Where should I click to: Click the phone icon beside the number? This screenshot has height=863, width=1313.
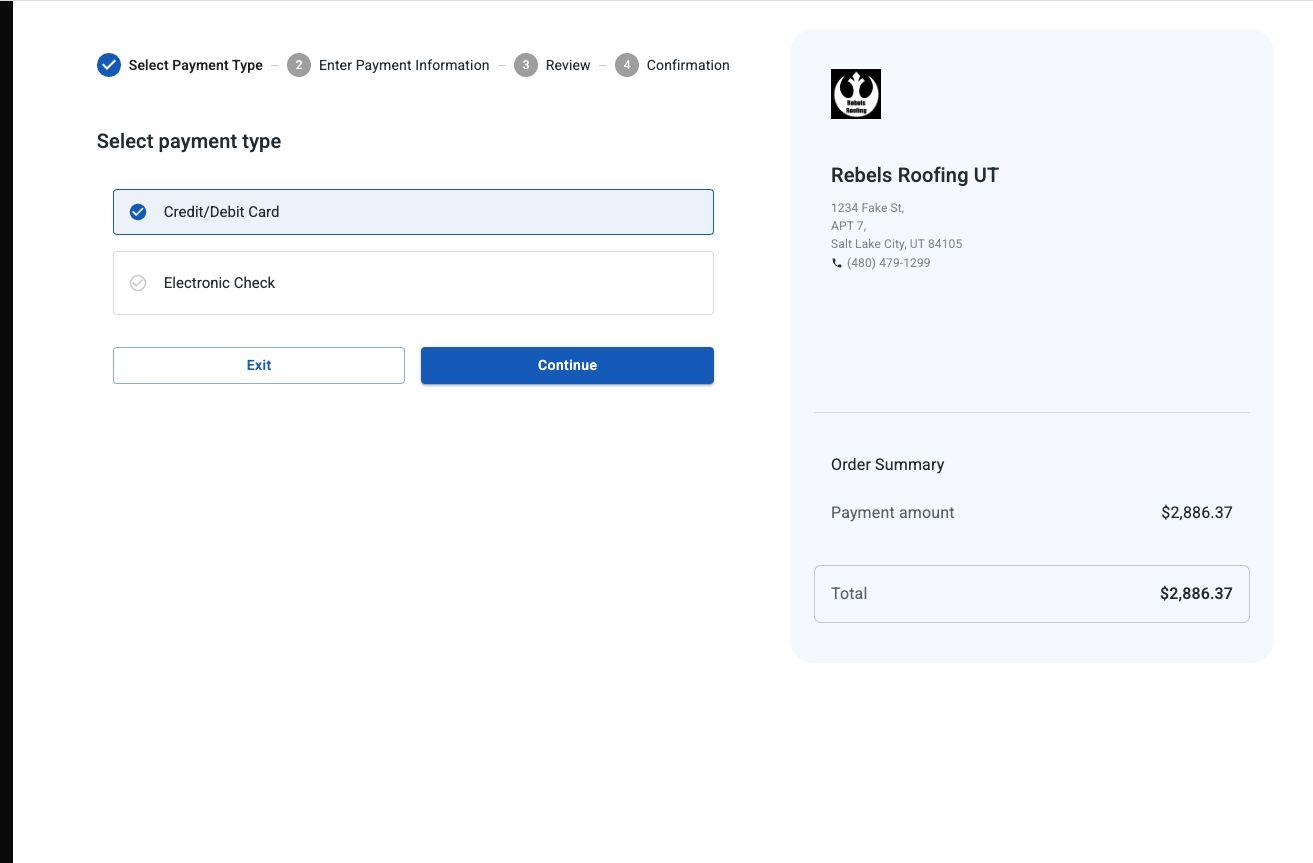[x=837, y=263]
